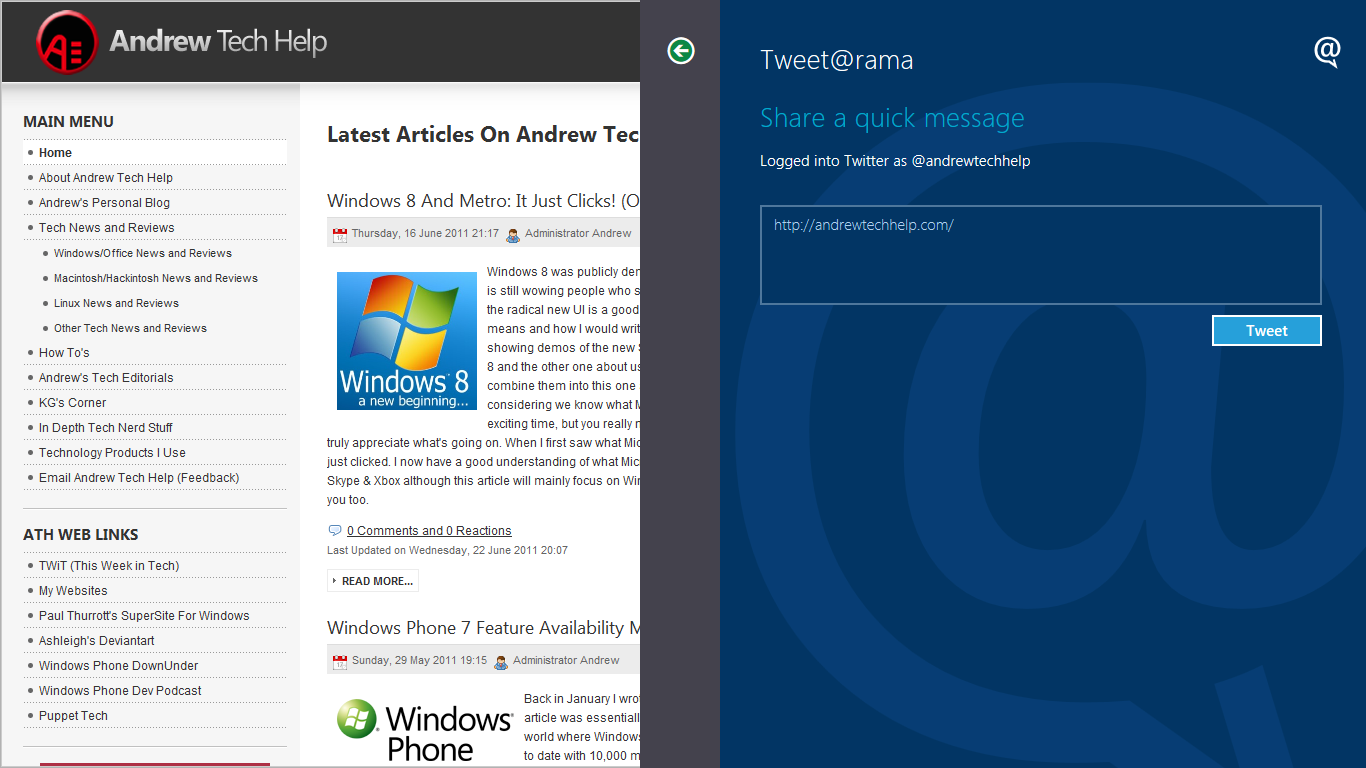This screenshot has width=1366, height=768.
Task: Click the green back arrow icon
Action: (681, 50)
